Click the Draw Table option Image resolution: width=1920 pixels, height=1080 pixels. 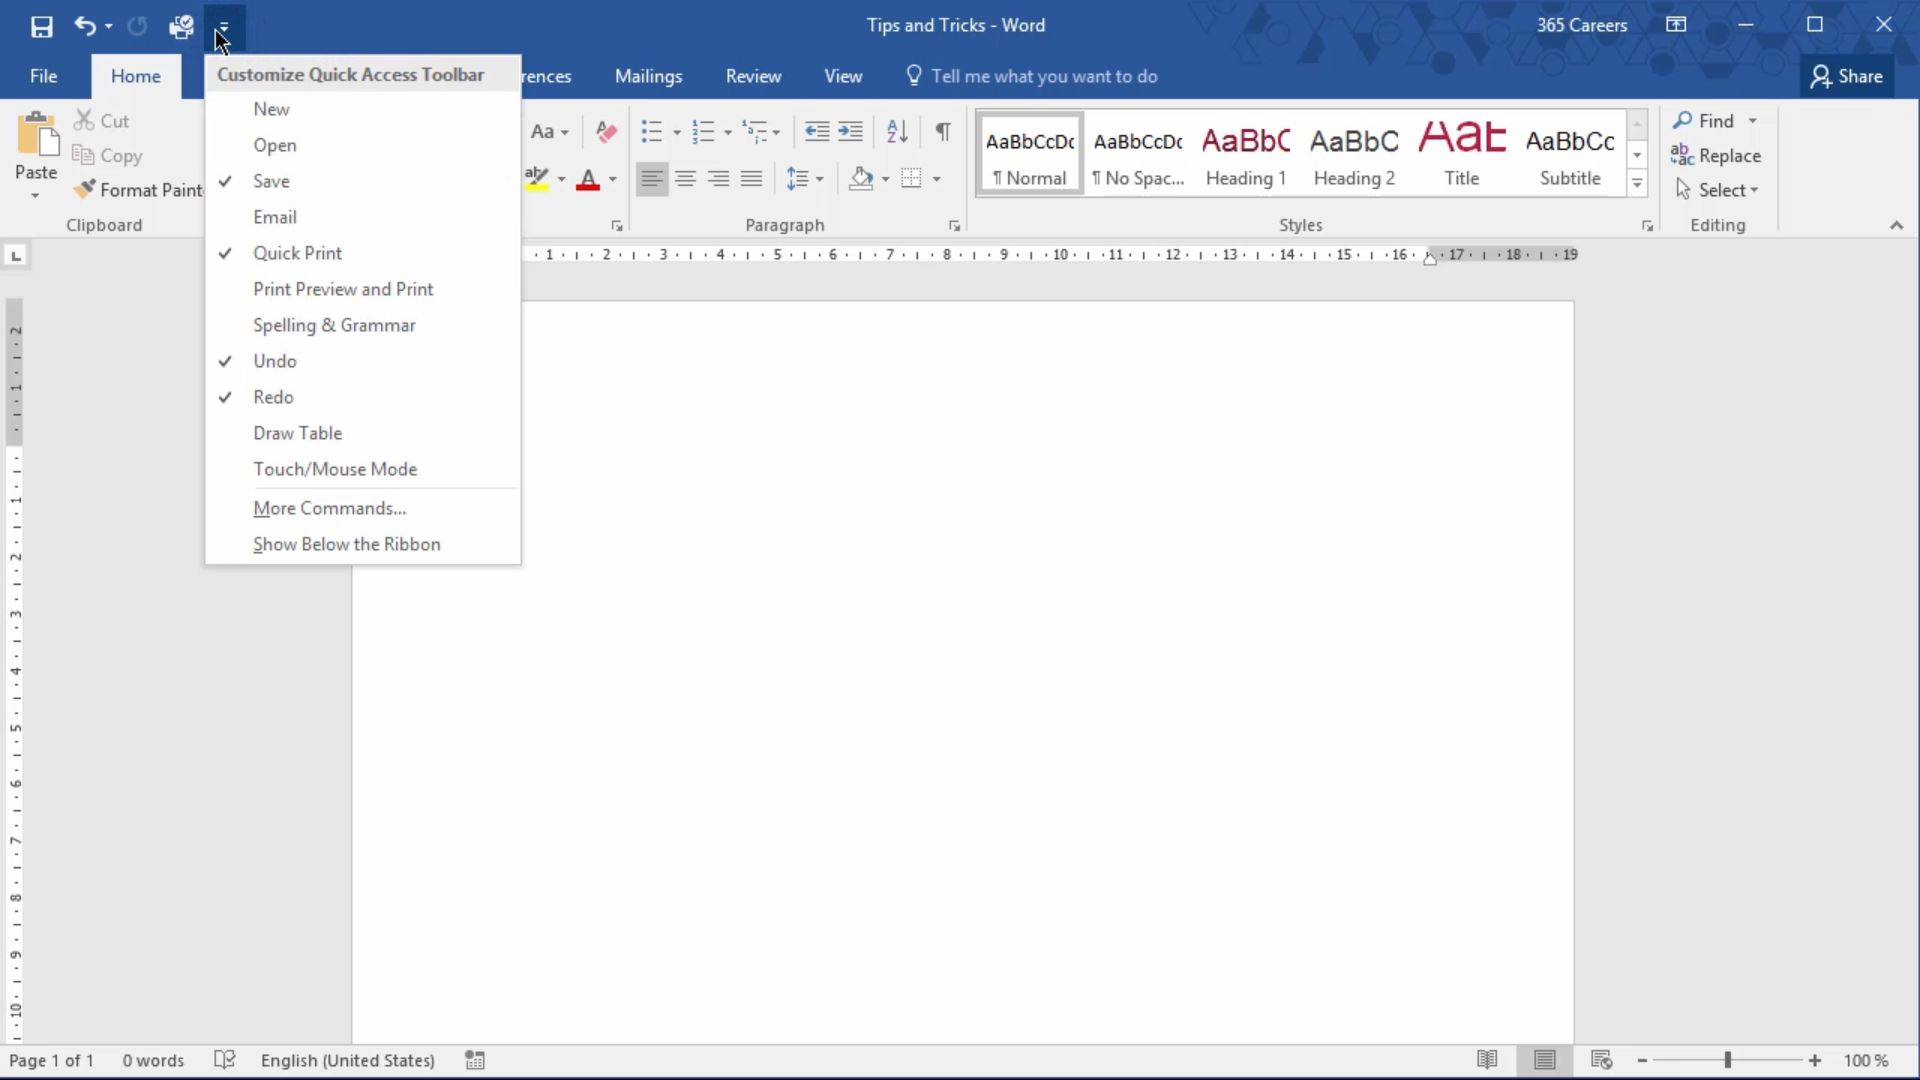coord(298,433)
